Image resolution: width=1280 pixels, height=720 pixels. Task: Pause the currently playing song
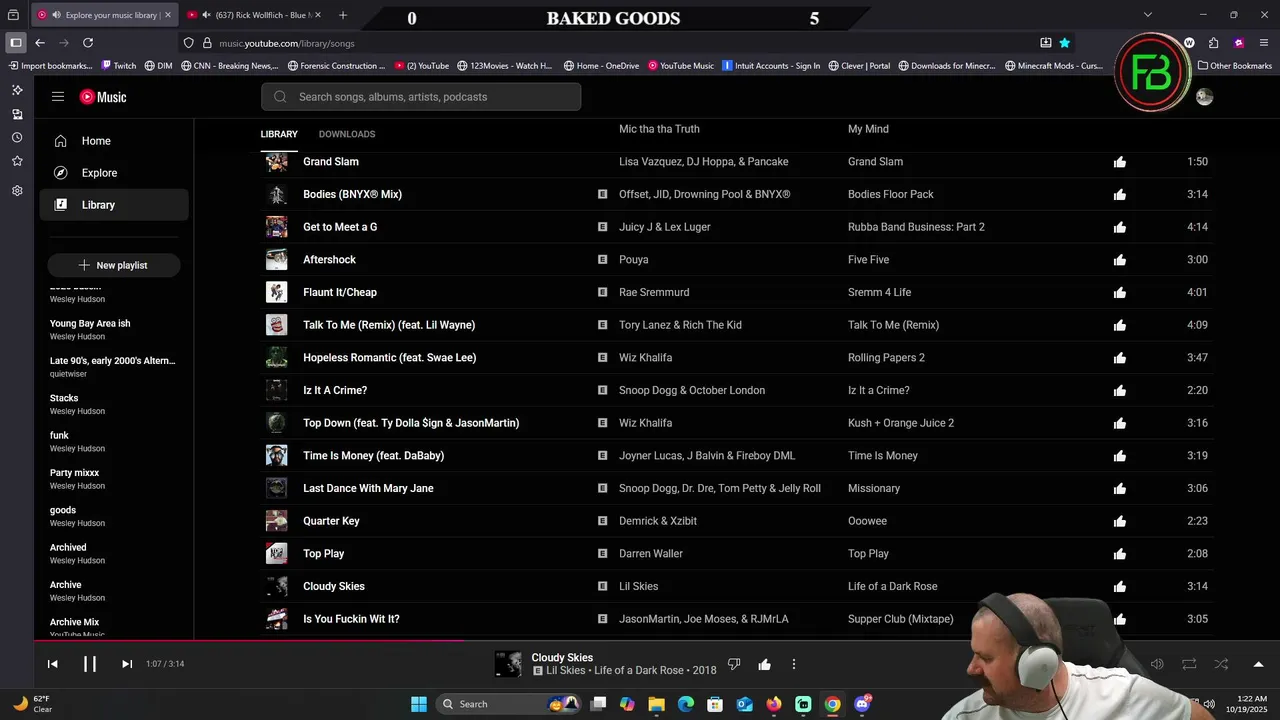[x=89, y=664]
